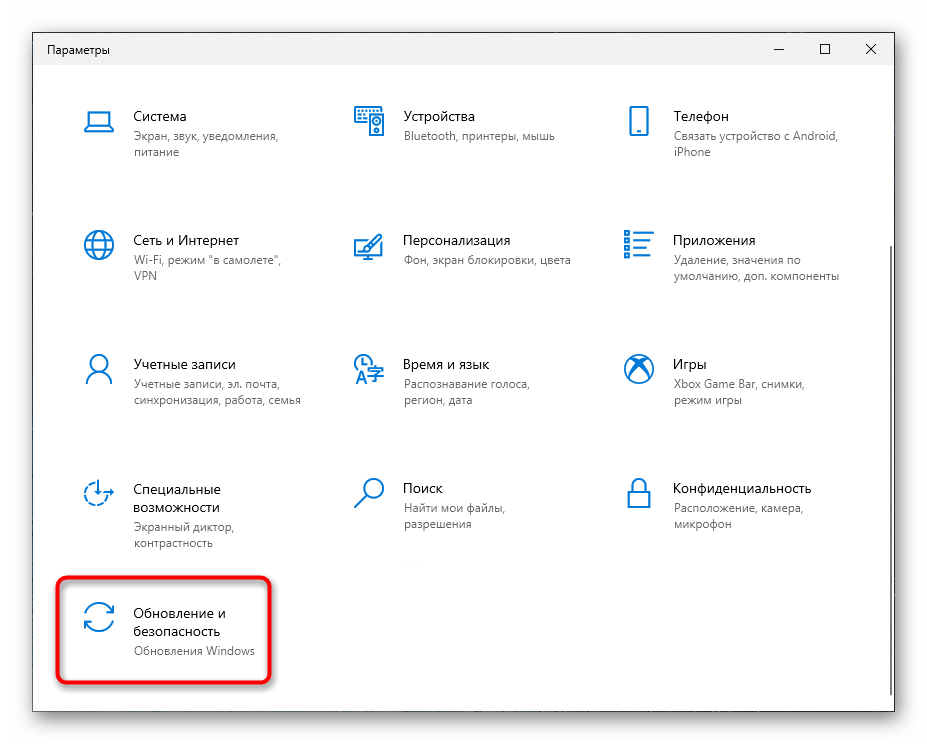Image resolution: width=927 pixels, height=744 pixels.
Task: Click the Специальные возможности icon
Action: (x=98, y=493)
